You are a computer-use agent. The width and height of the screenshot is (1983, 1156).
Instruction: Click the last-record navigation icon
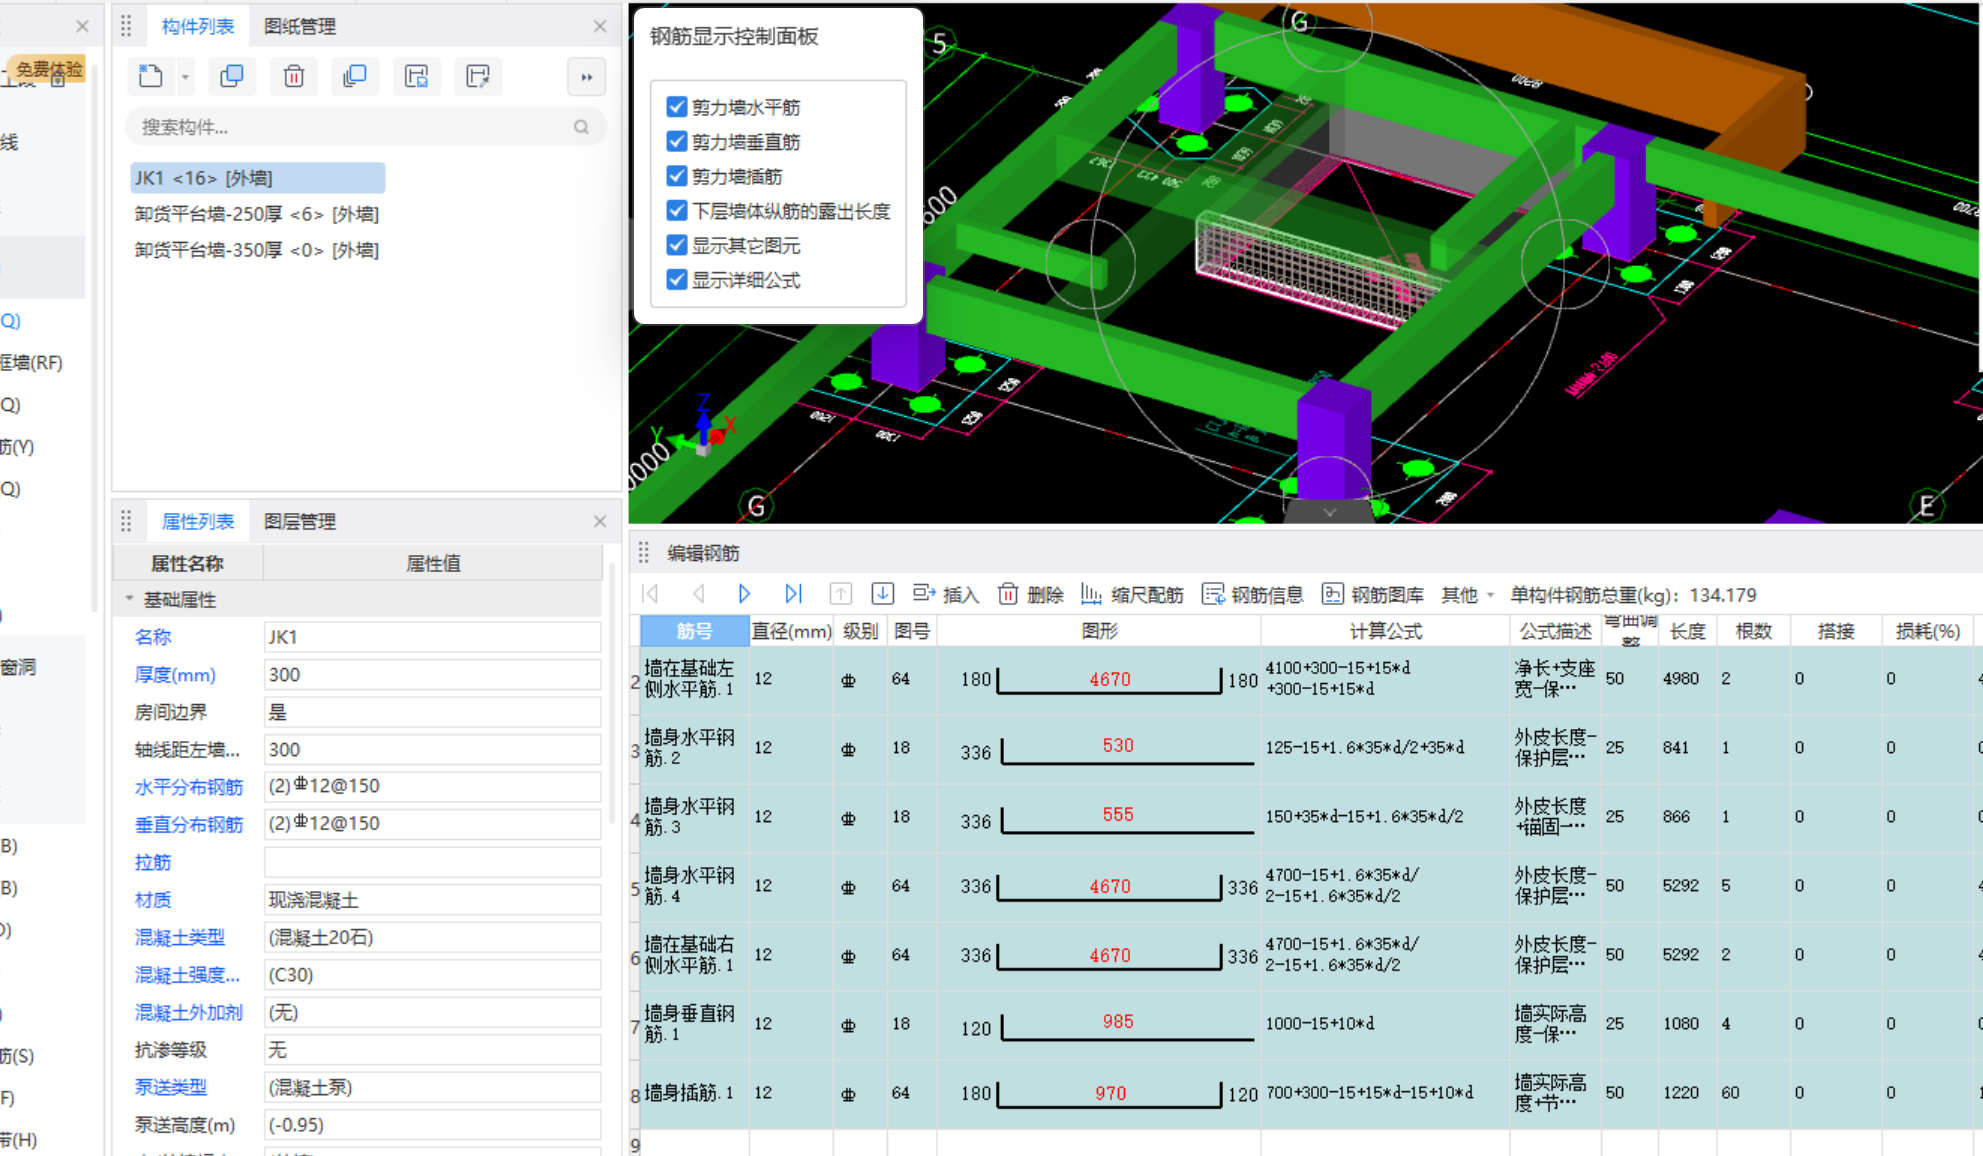[x=793, y=594]
